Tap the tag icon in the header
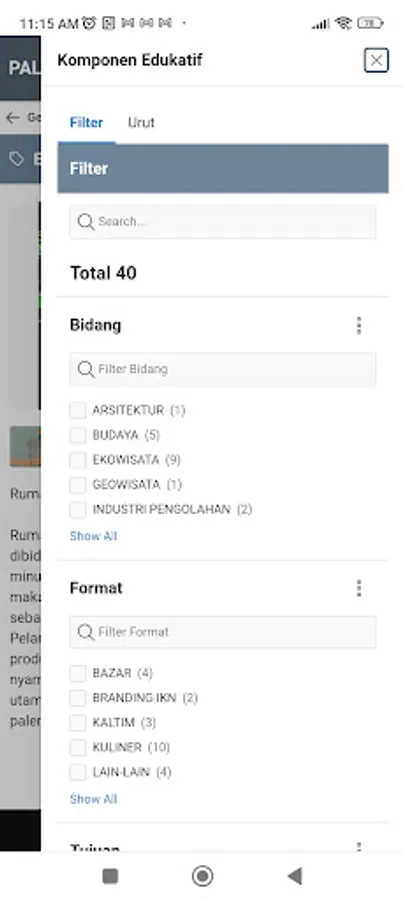The image size is (404, 900). (x=16, y=159)
